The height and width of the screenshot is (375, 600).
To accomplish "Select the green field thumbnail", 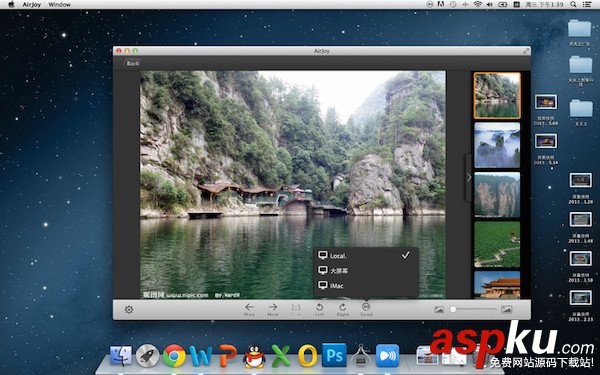I will point(497,245).
